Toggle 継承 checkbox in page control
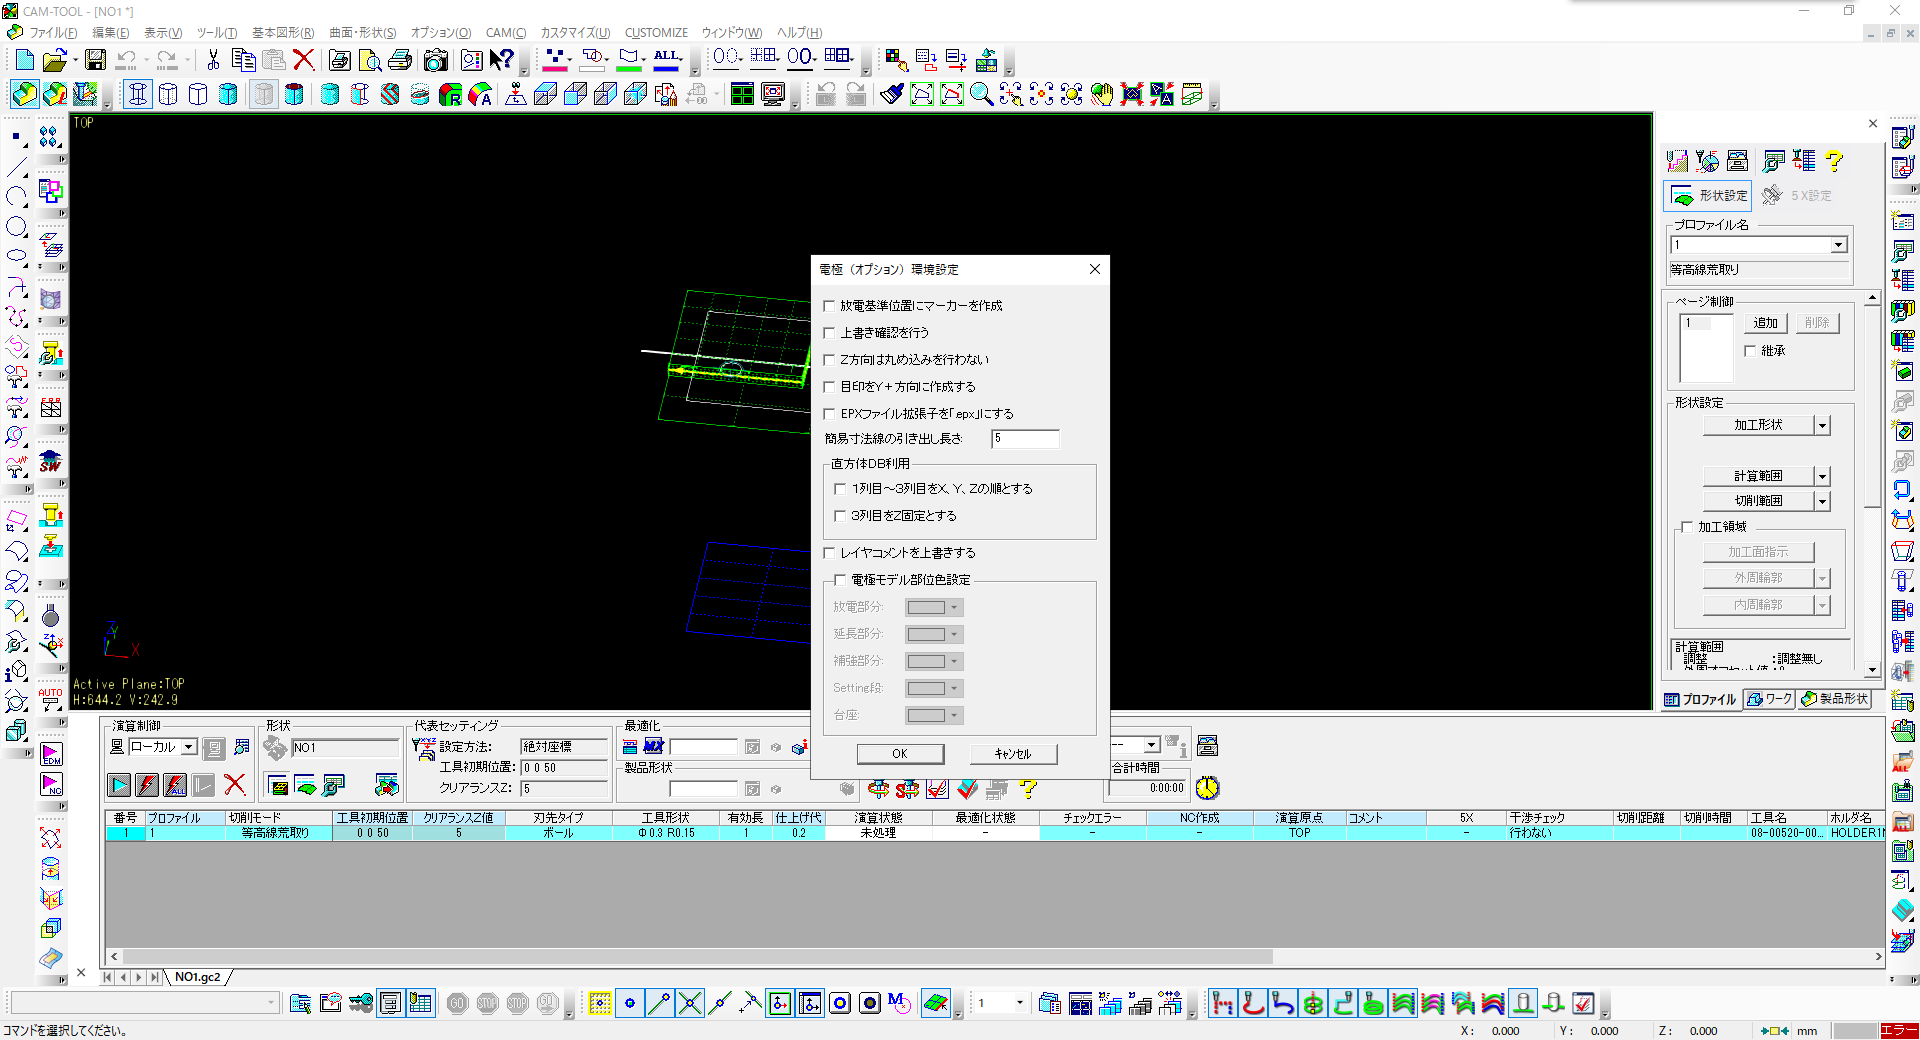Screen dimensions: 1920x1040 pyautogui.click(x=1750, y=351)
